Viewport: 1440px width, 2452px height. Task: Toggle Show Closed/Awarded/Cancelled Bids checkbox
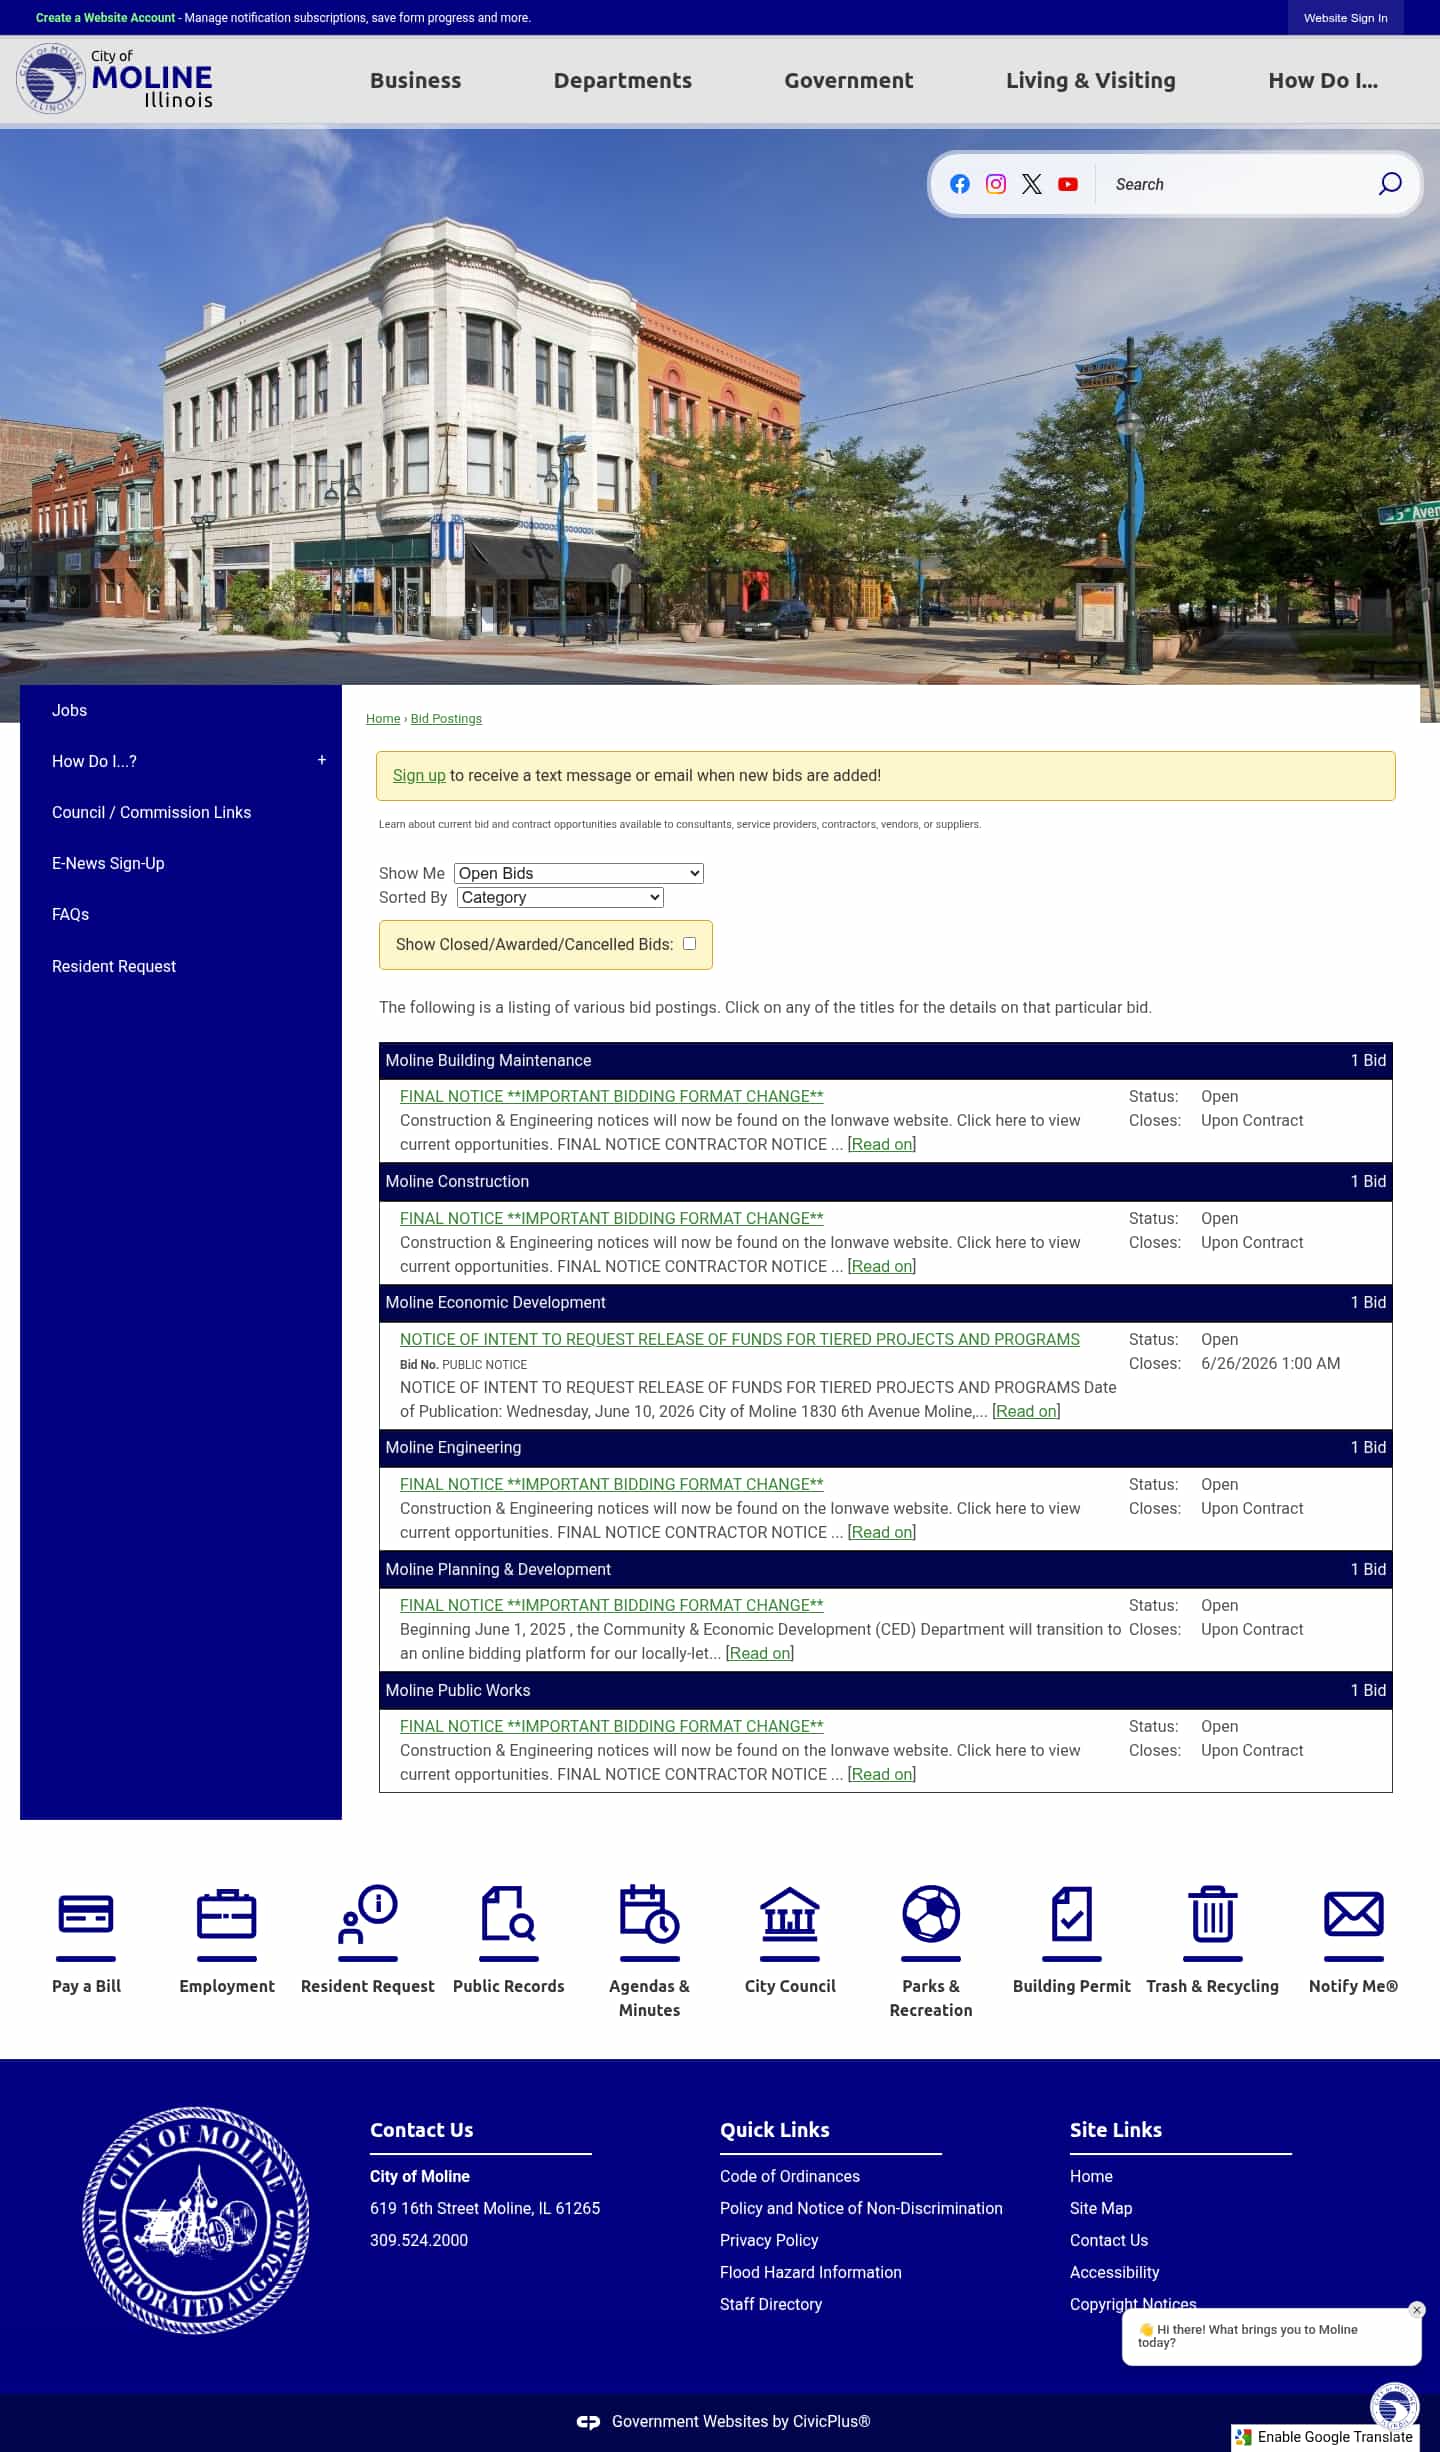(689, 943)
